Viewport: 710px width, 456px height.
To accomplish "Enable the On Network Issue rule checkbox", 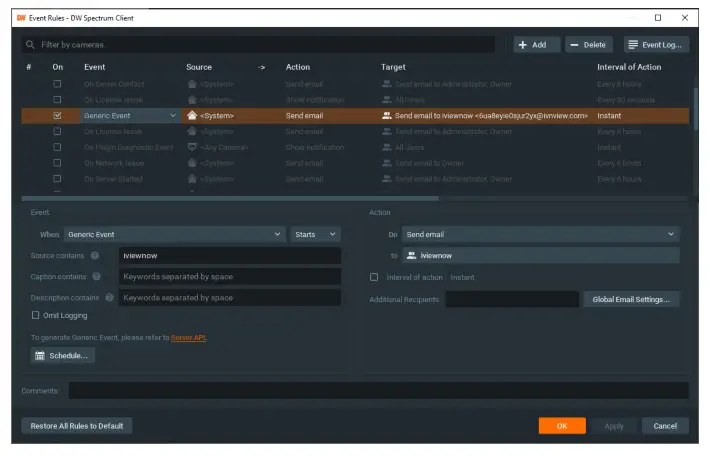I will pos(57,163).
